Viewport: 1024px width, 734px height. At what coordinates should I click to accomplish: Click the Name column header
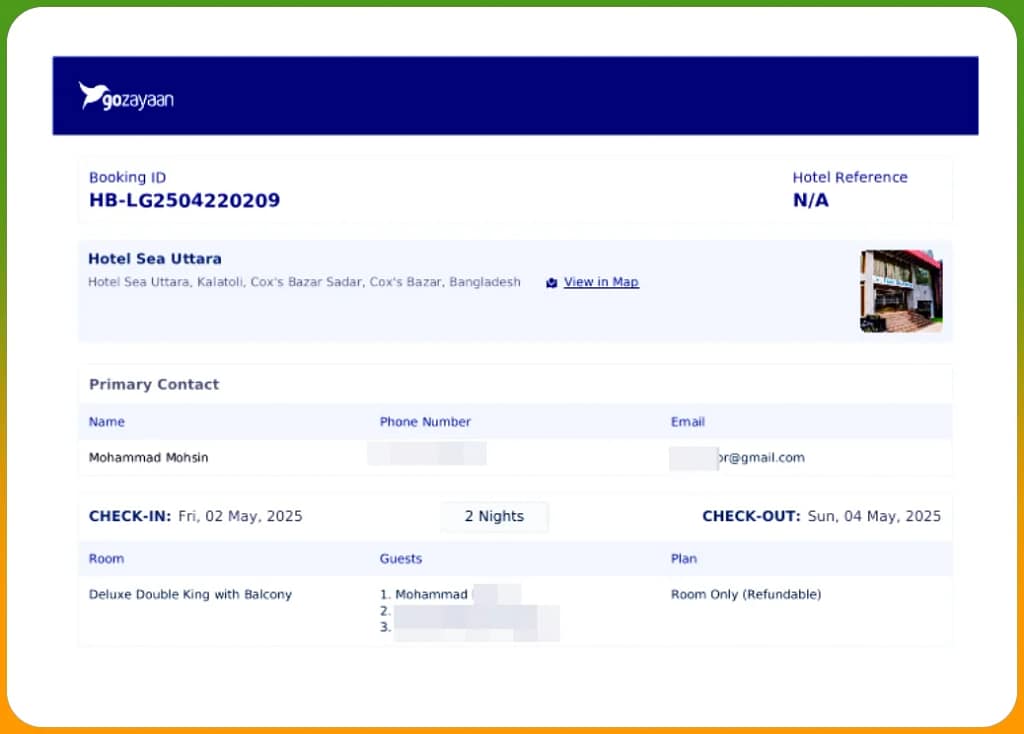click(107, 422)
